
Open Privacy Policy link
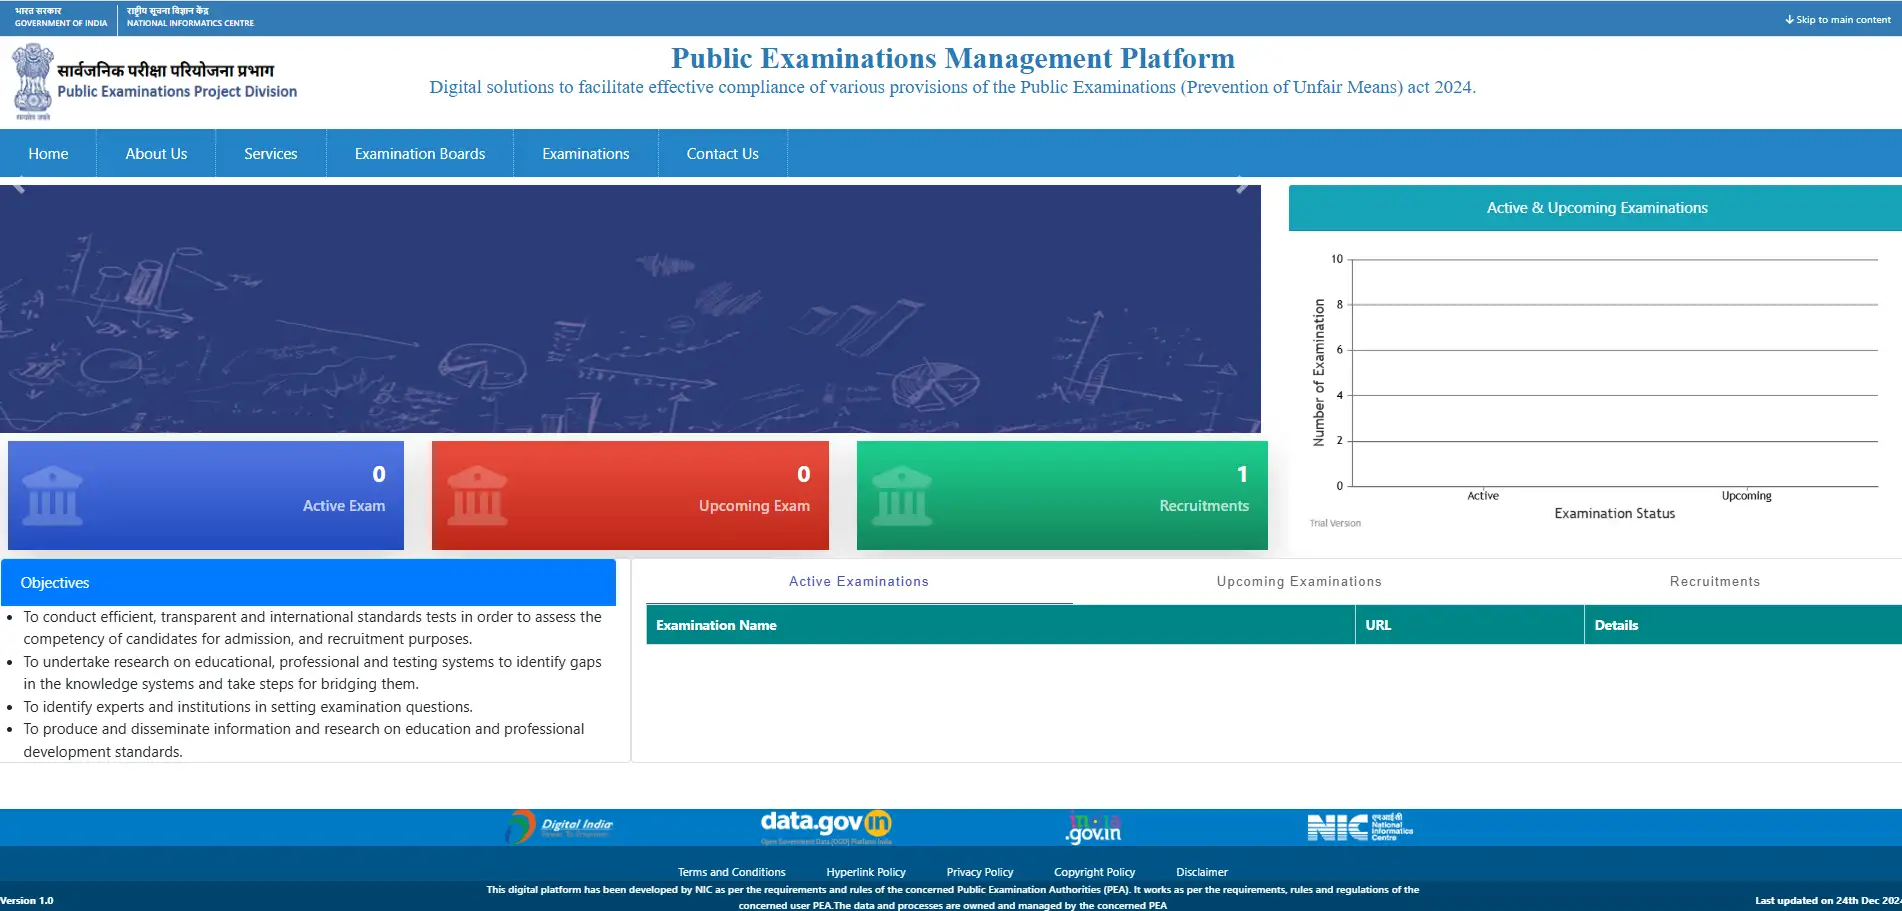click(980, 872)
